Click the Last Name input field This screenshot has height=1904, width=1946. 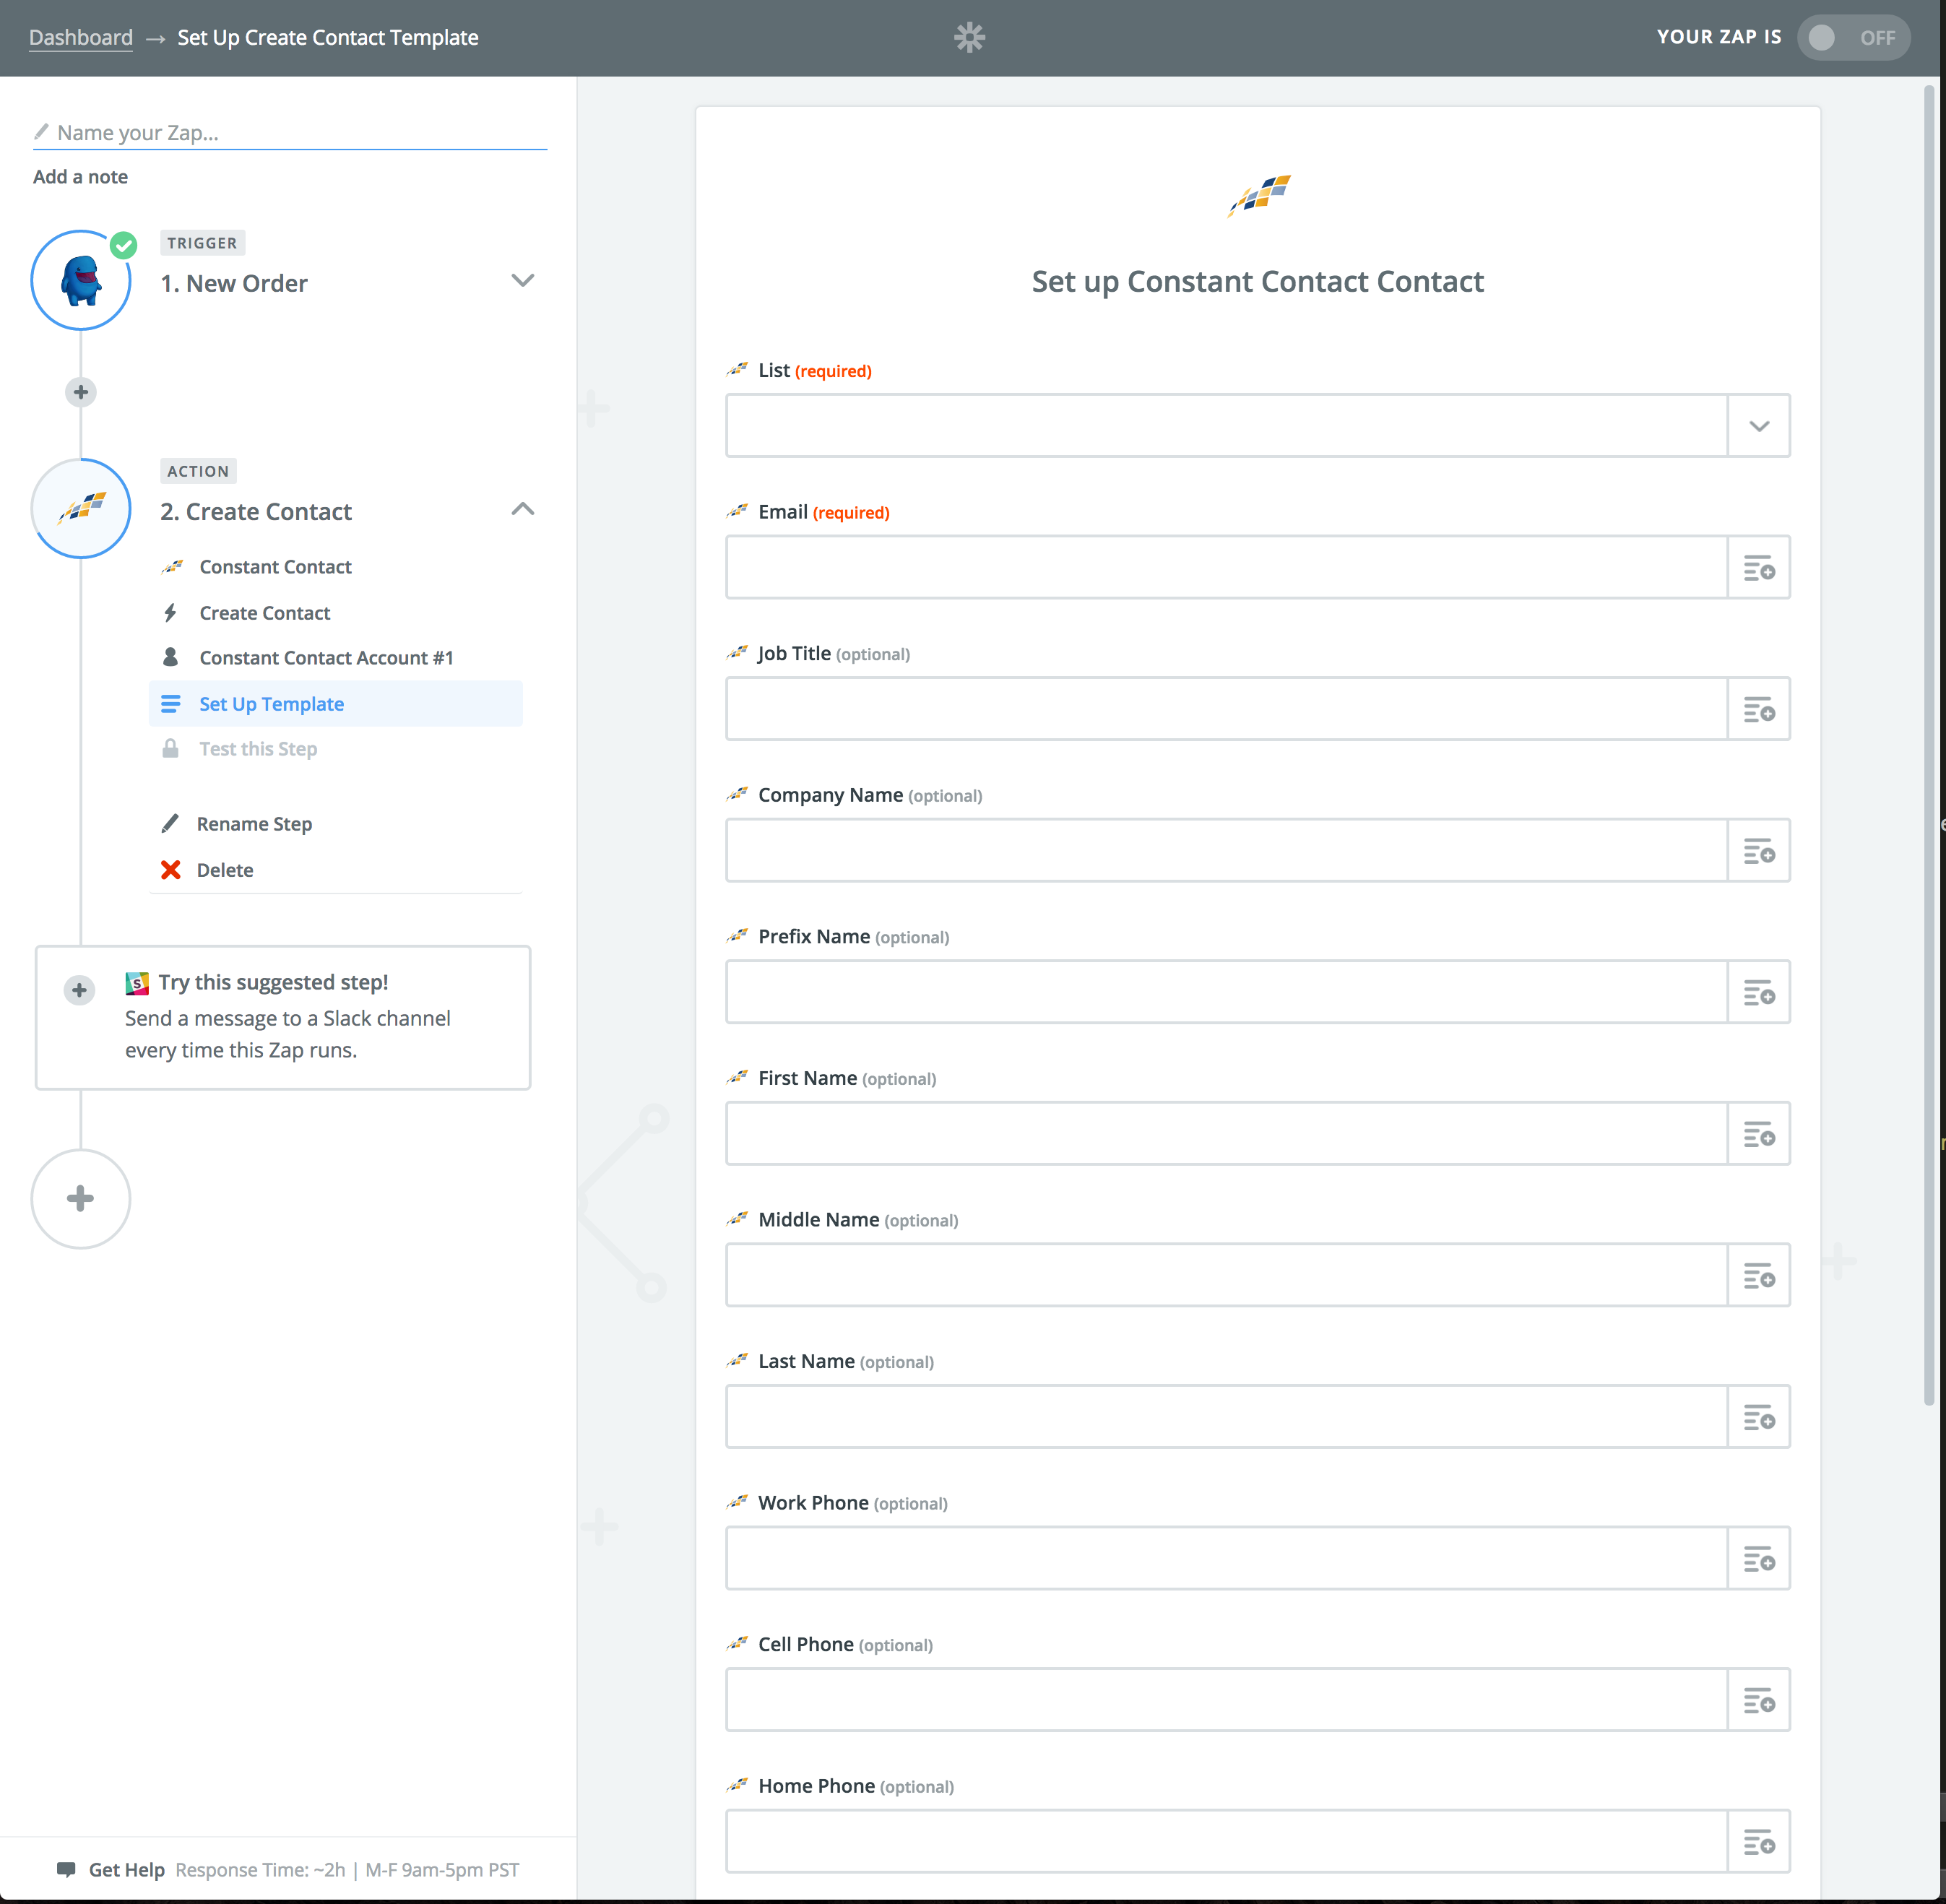[1226, 1417]
